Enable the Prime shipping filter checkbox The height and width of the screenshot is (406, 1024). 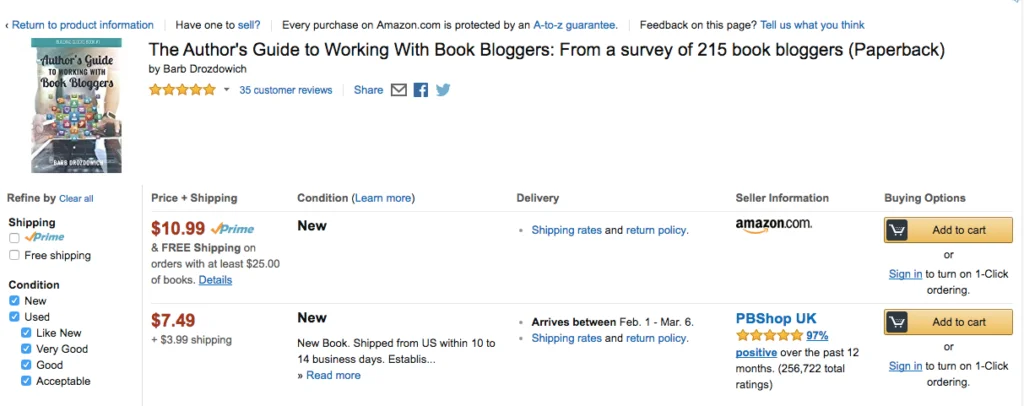click(x=14, y=238)
